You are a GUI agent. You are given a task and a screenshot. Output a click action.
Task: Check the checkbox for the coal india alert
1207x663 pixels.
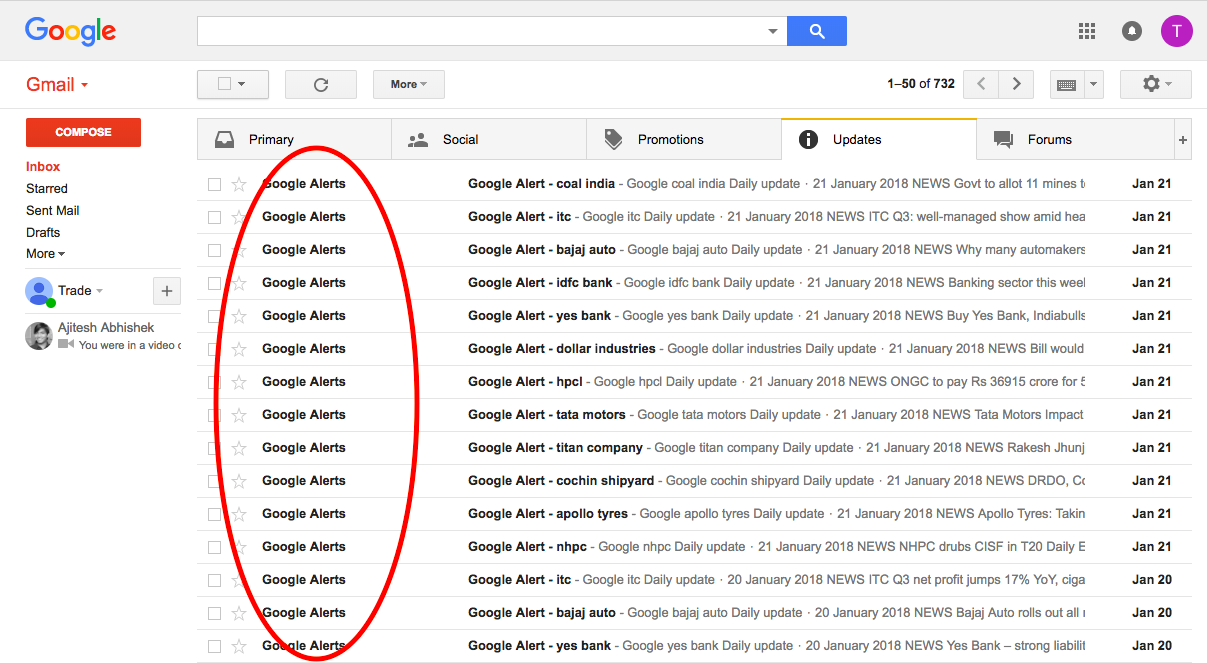pyautogui.click(x=214, y=183)
